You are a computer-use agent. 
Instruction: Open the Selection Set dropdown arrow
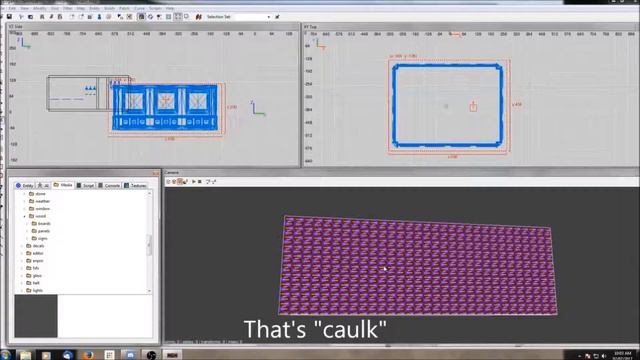(269, 17)
